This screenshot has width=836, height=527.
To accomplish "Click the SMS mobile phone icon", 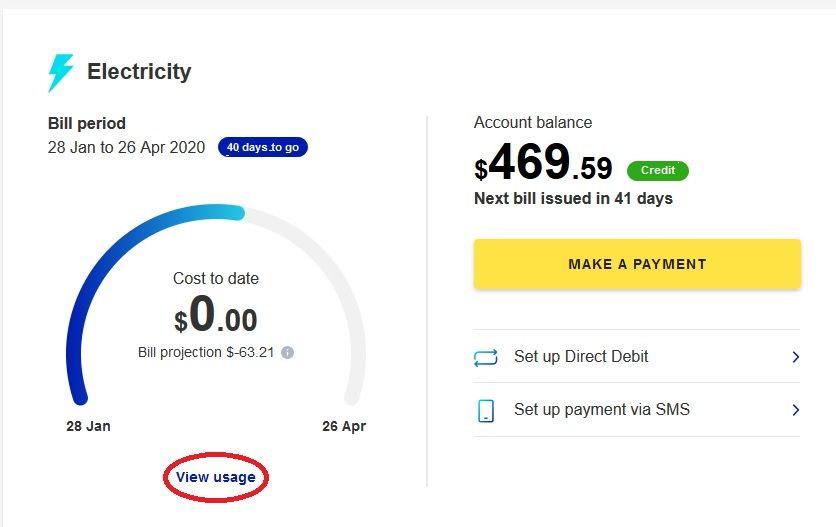I will [x=485, y=410].
